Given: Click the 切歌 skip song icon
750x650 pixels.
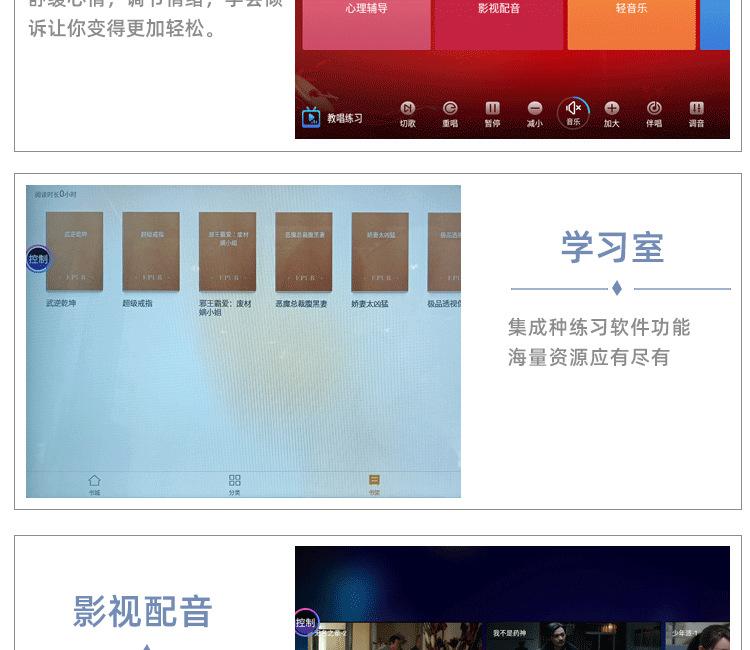Looking at the screenshot, I should click(x=408, y=108).
